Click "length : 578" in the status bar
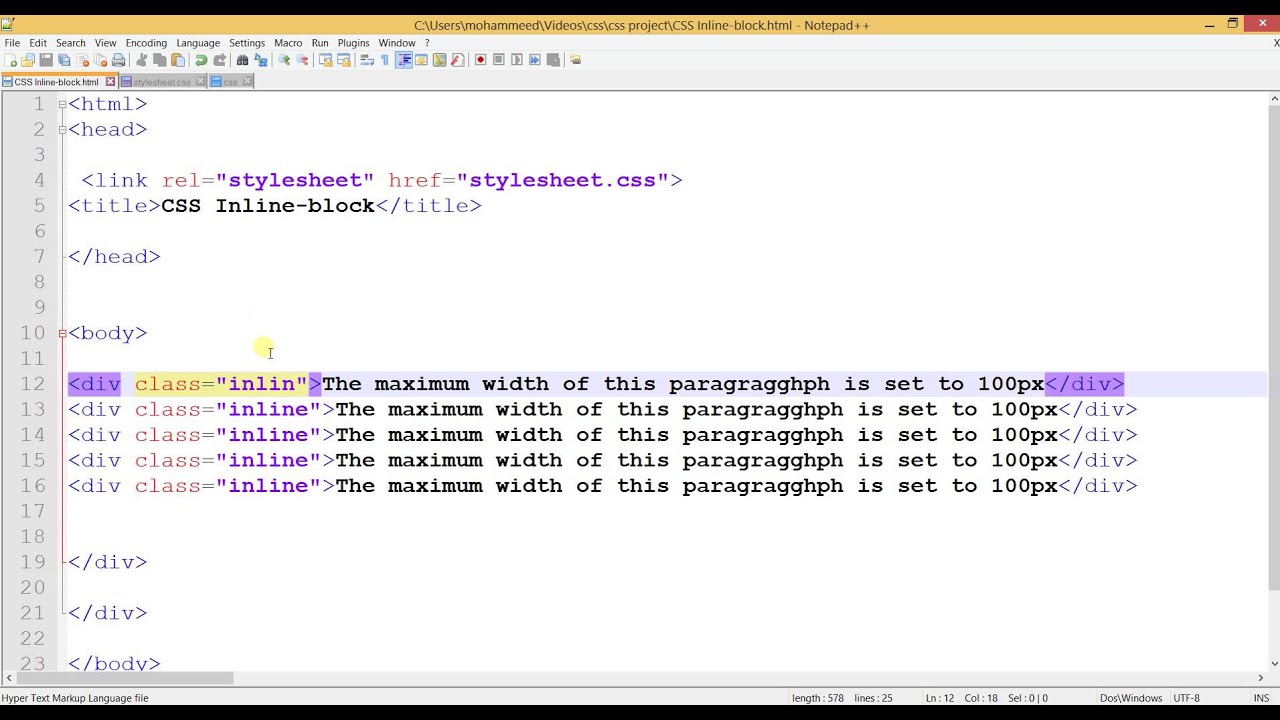This screenshot has height=720, width=1280. click(818, 698)
